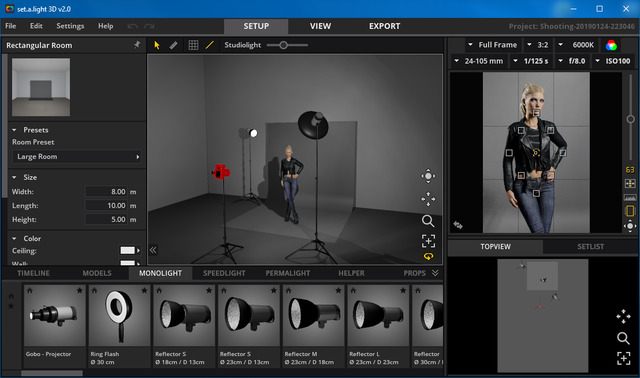Star the Reflector S 18cm item
Image resolution: width=640 pixels, height=378 pixels.
tap(209, 290)
